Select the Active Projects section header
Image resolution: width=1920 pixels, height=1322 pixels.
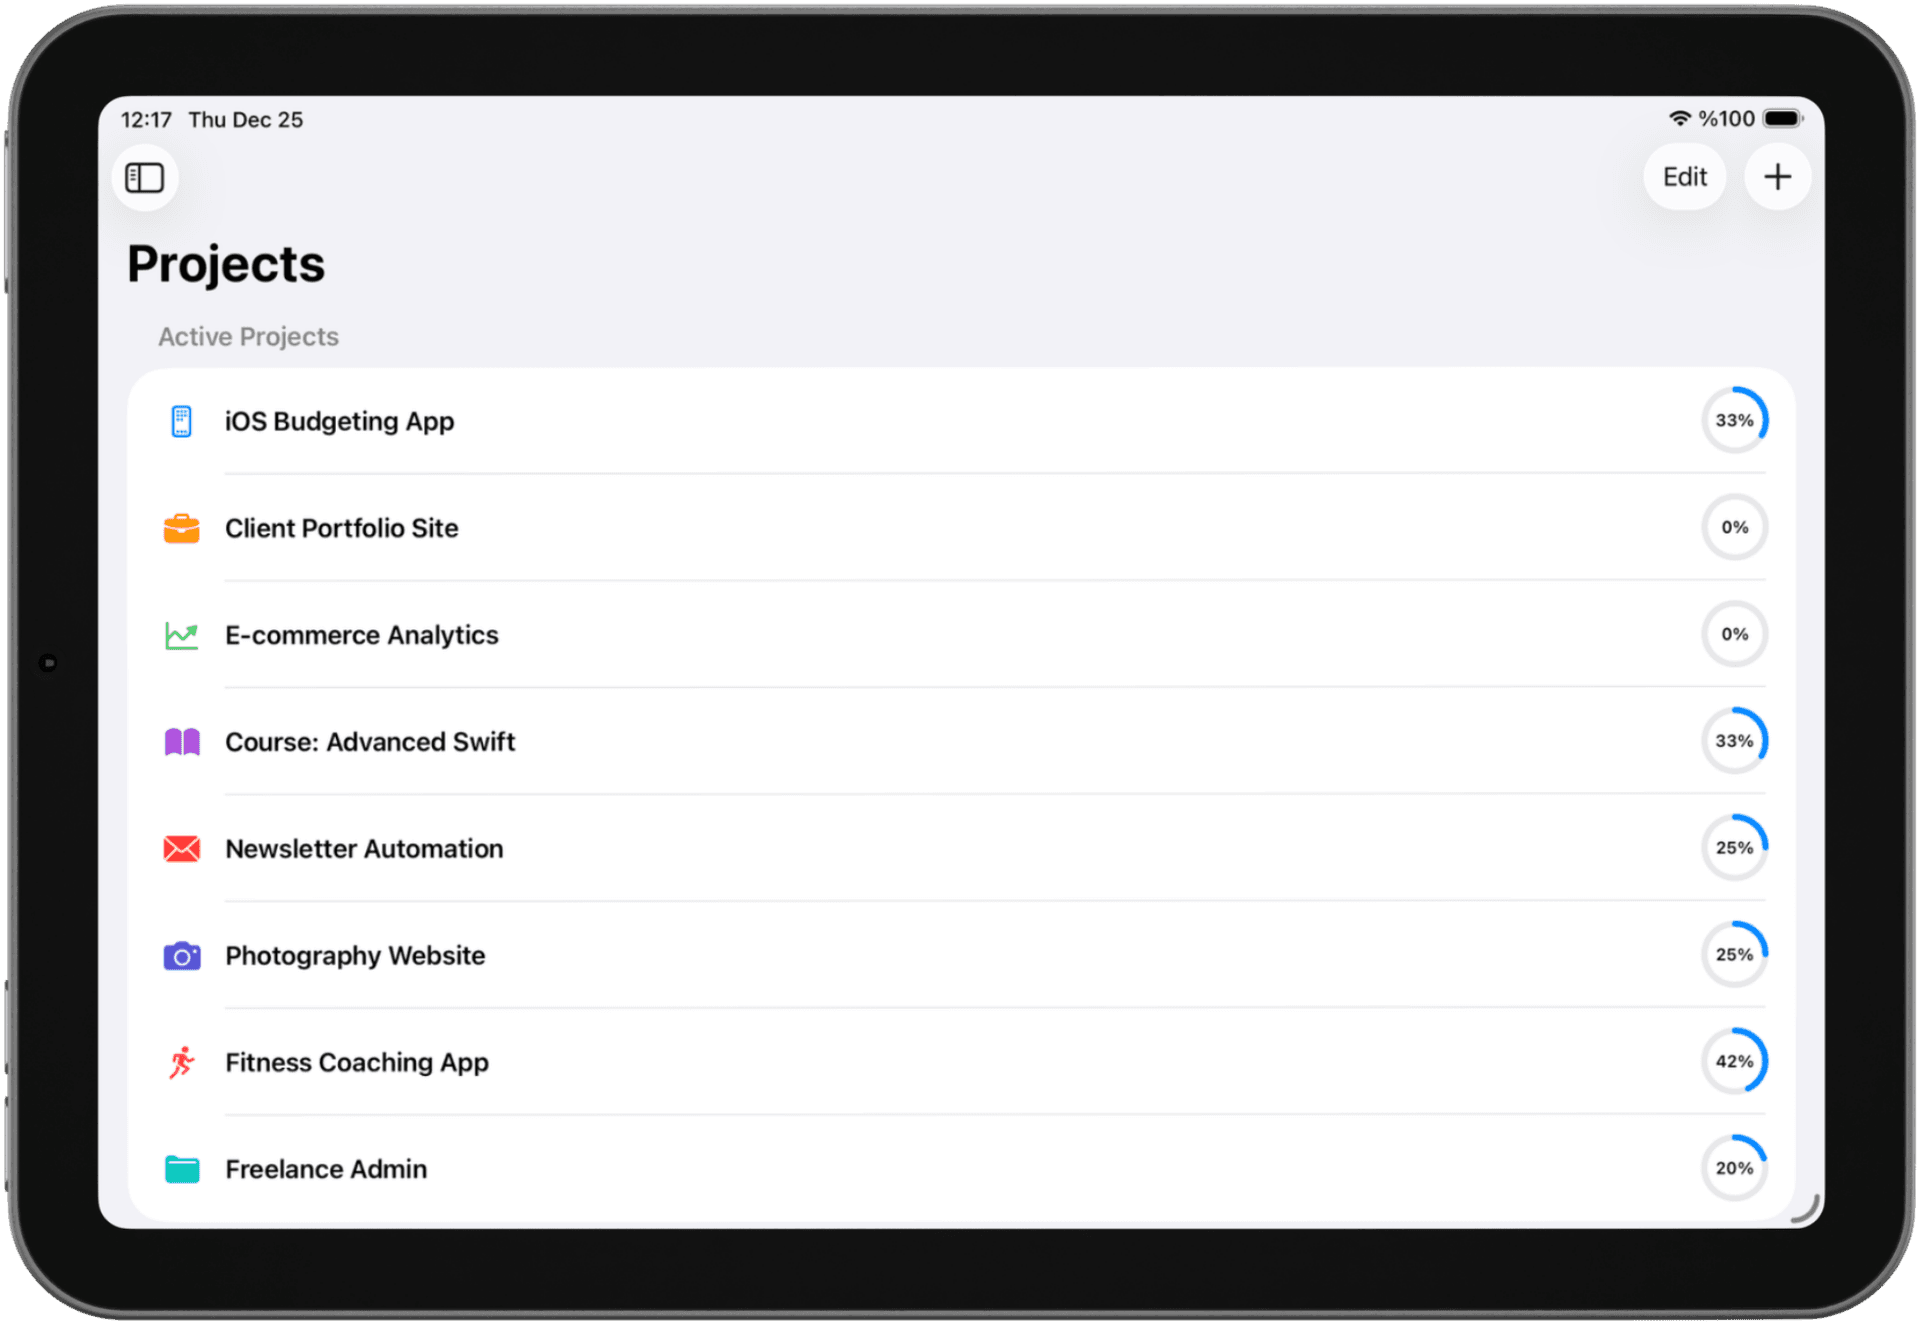click(x=248, y=336)
